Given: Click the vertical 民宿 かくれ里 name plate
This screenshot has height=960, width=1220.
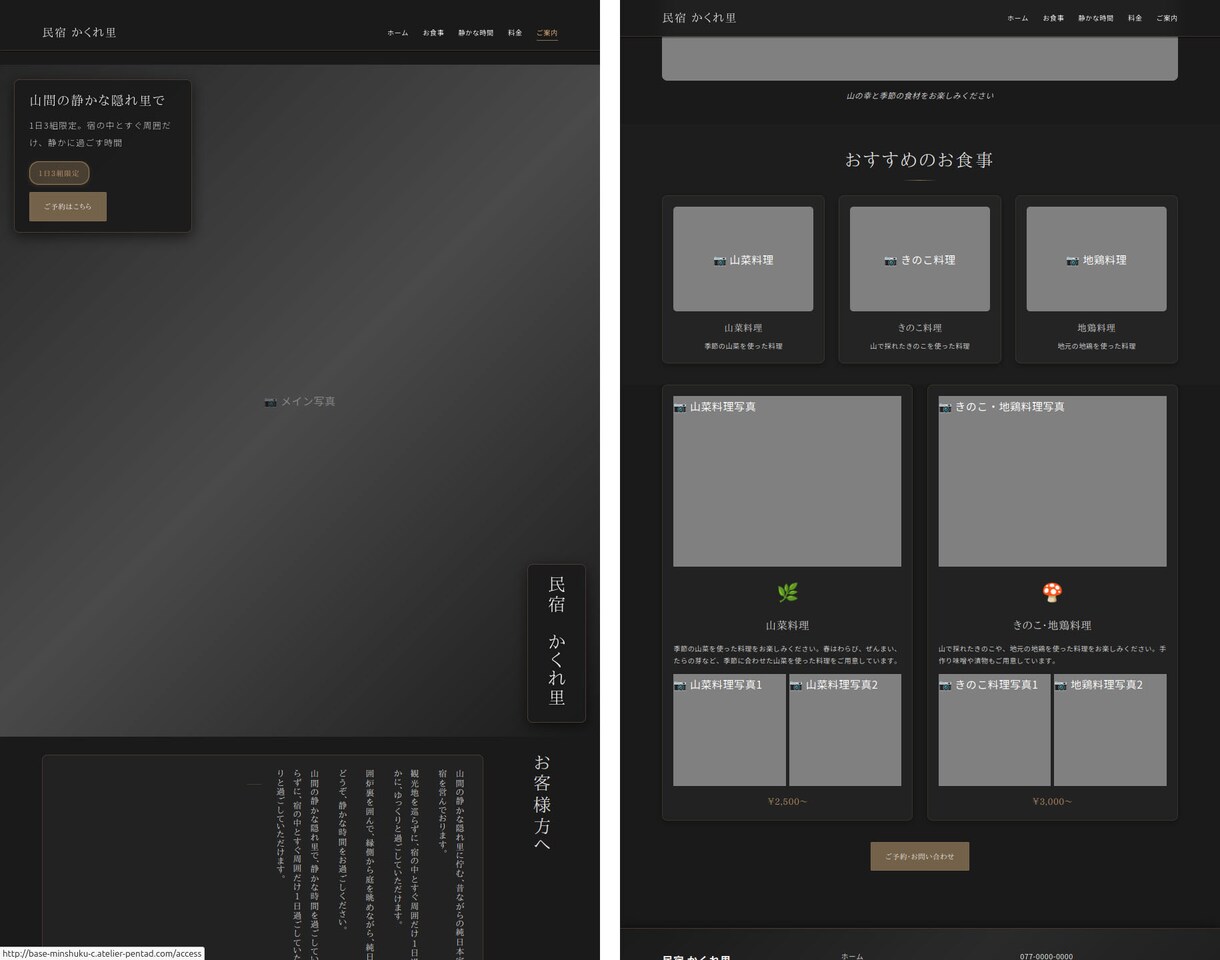Looking at the screenshot, I should point(557,643).
